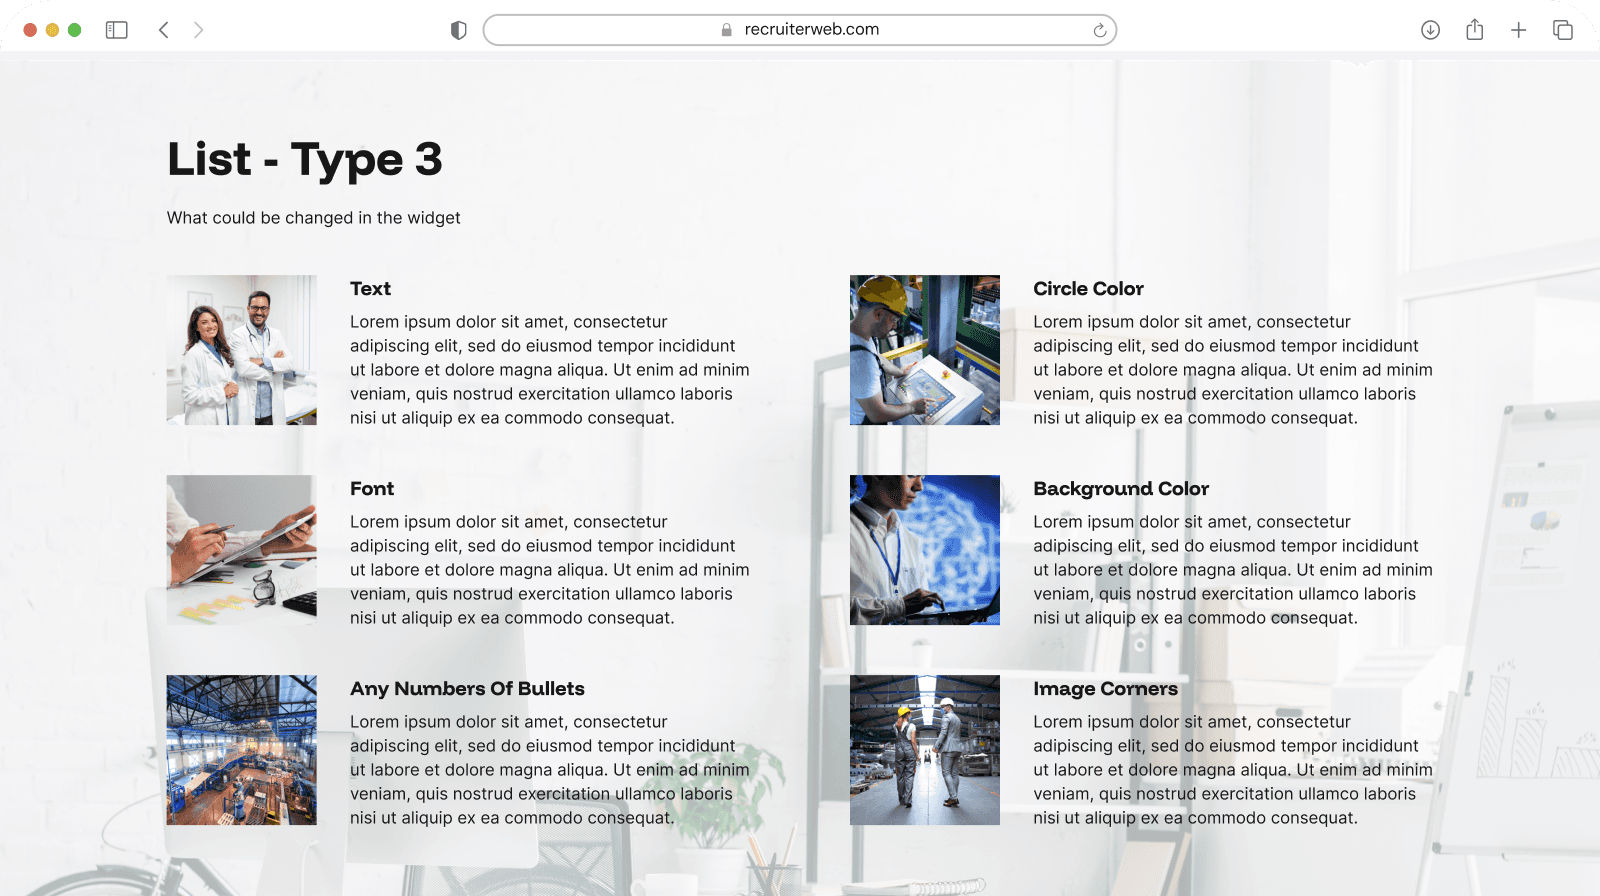The image size is (1600, 896).
Task: Open the blue brain display image
Action: coord(925,550)
